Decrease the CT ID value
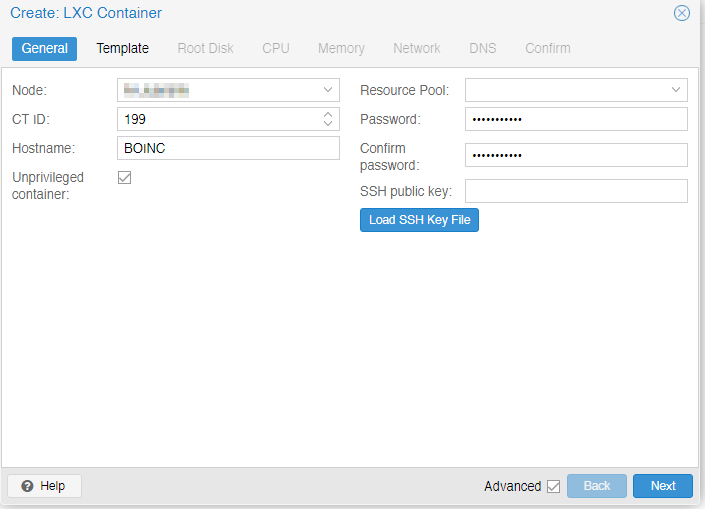The width and height of the screenshot is (705, 509). [328, 124]
